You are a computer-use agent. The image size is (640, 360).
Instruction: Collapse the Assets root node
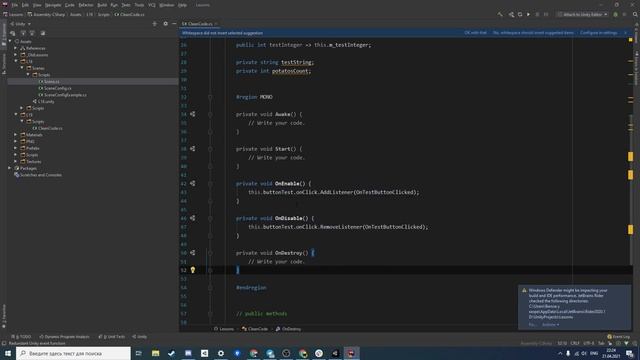pos(10,41)
